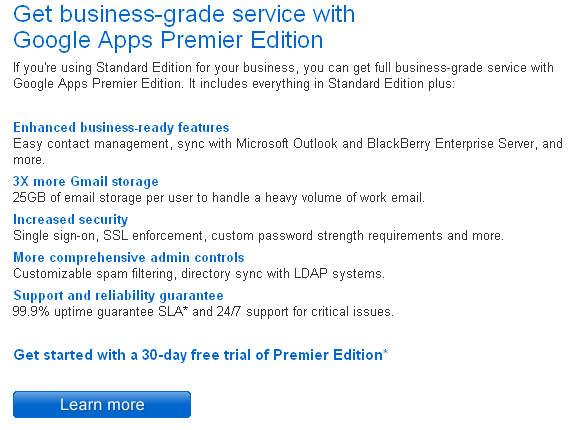Click the Customizable spam filtering description
Viewport: 572px width, 430px height.
[199, 274]
